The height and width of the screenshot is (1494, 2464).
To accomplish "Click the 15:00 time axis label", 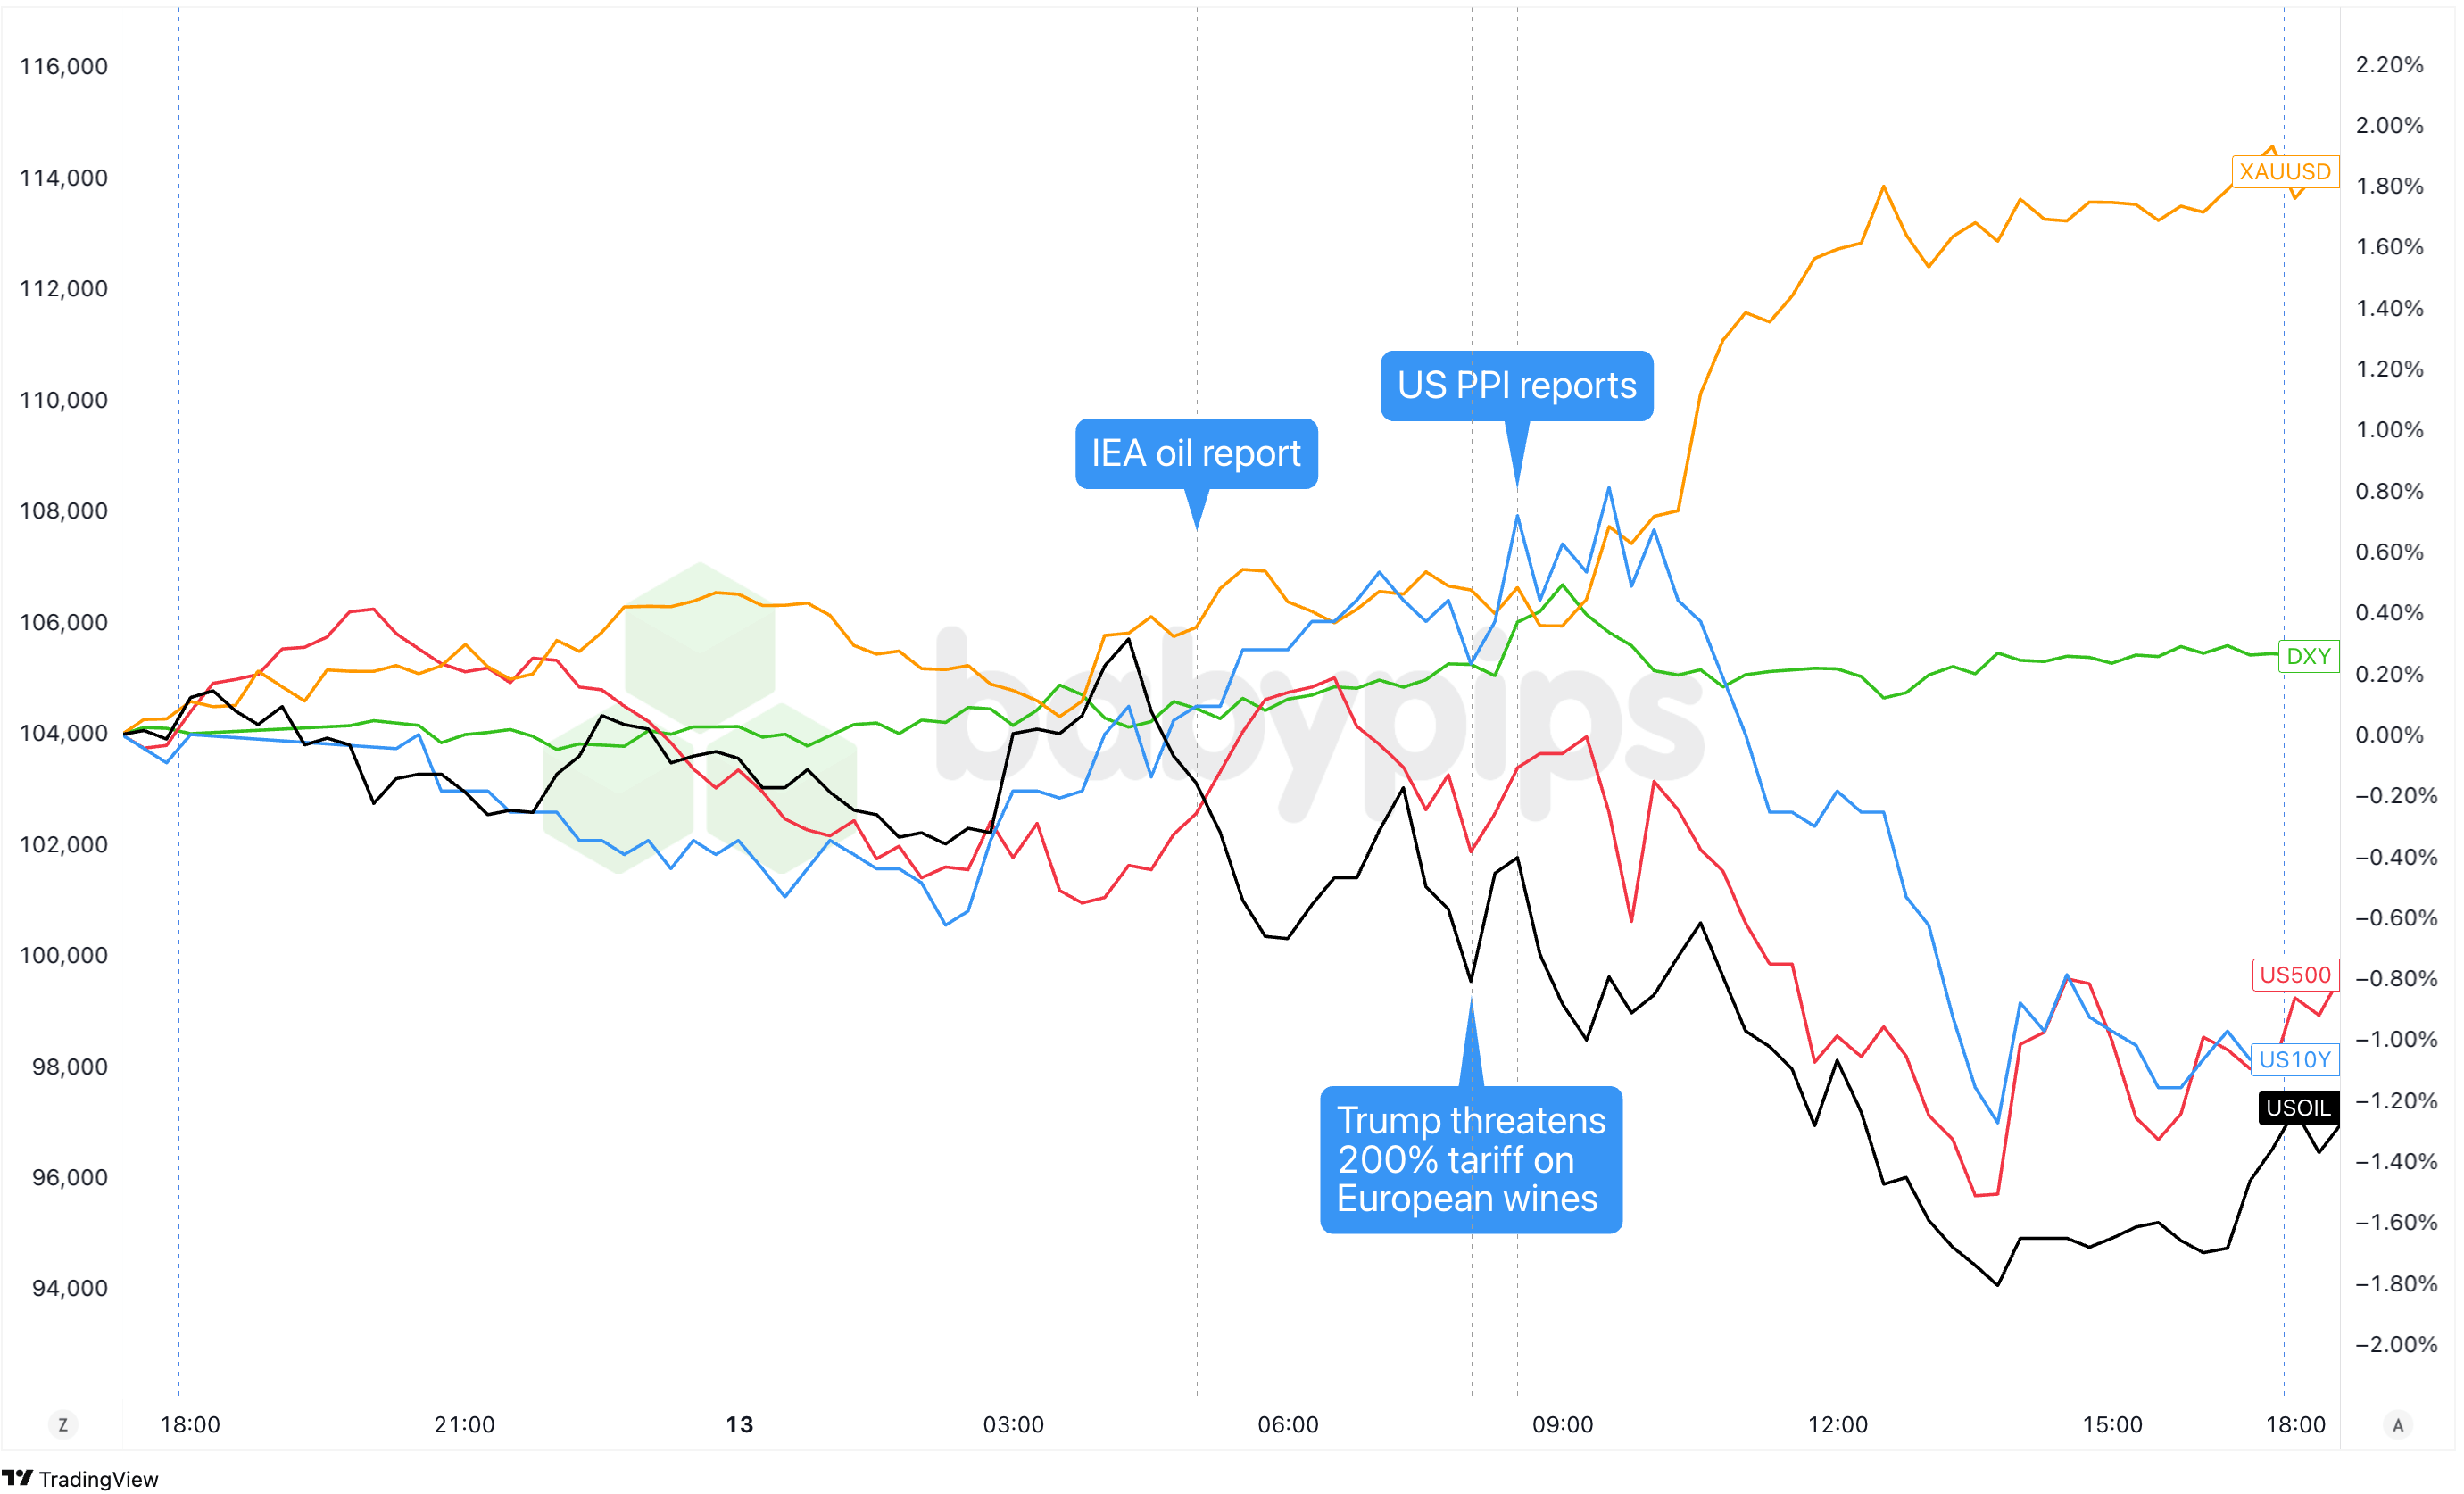I will tap(2112, 1425).
